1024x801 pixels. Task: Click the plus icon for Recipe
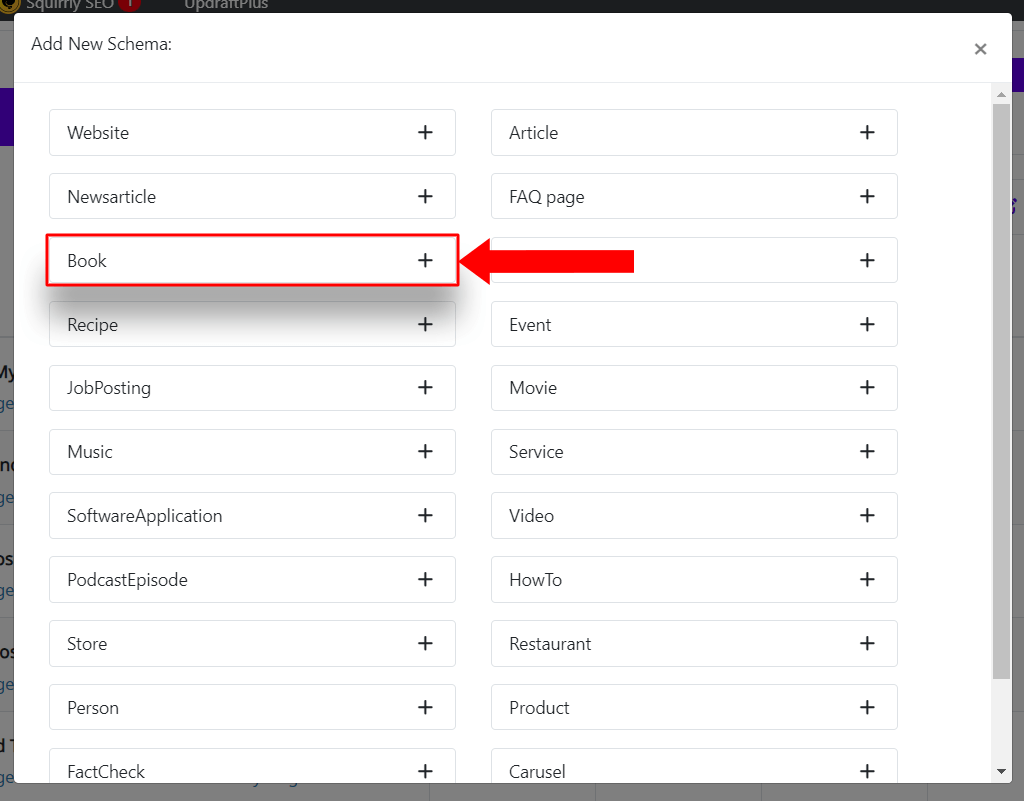[x=425, y=324]
